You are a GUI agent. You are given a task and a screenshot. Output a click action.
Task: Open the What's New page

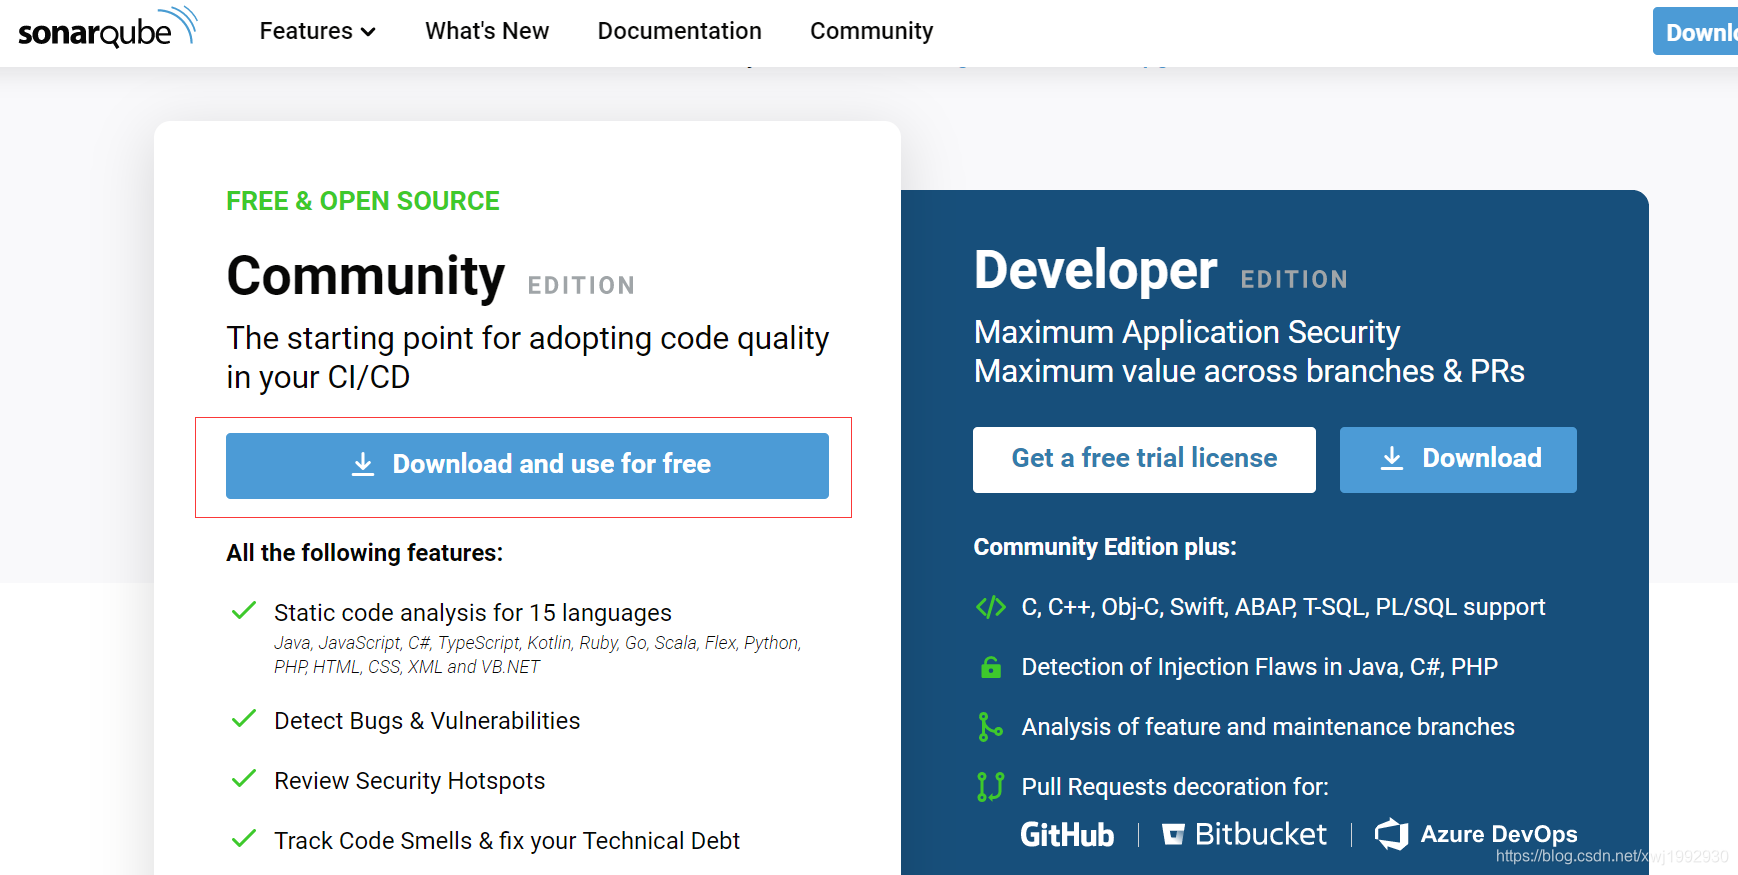tap(487, 31)
